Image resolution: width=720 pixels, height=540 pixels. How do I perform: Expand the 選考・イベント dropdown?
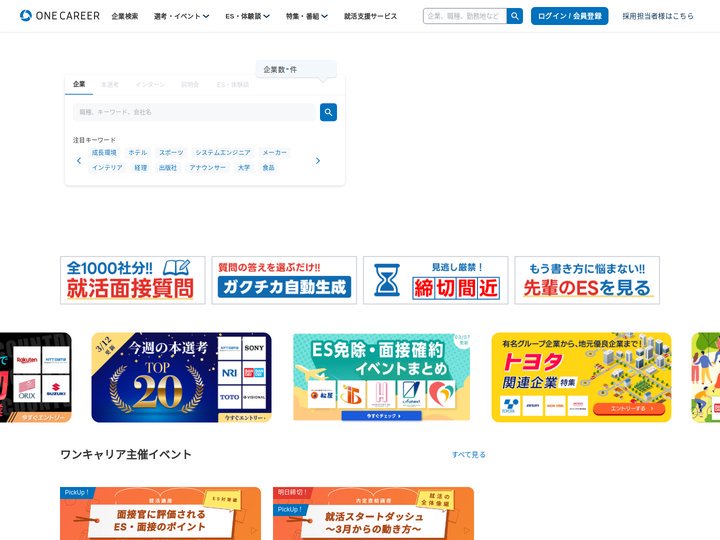pyautogui.click(x=181, y=16)
